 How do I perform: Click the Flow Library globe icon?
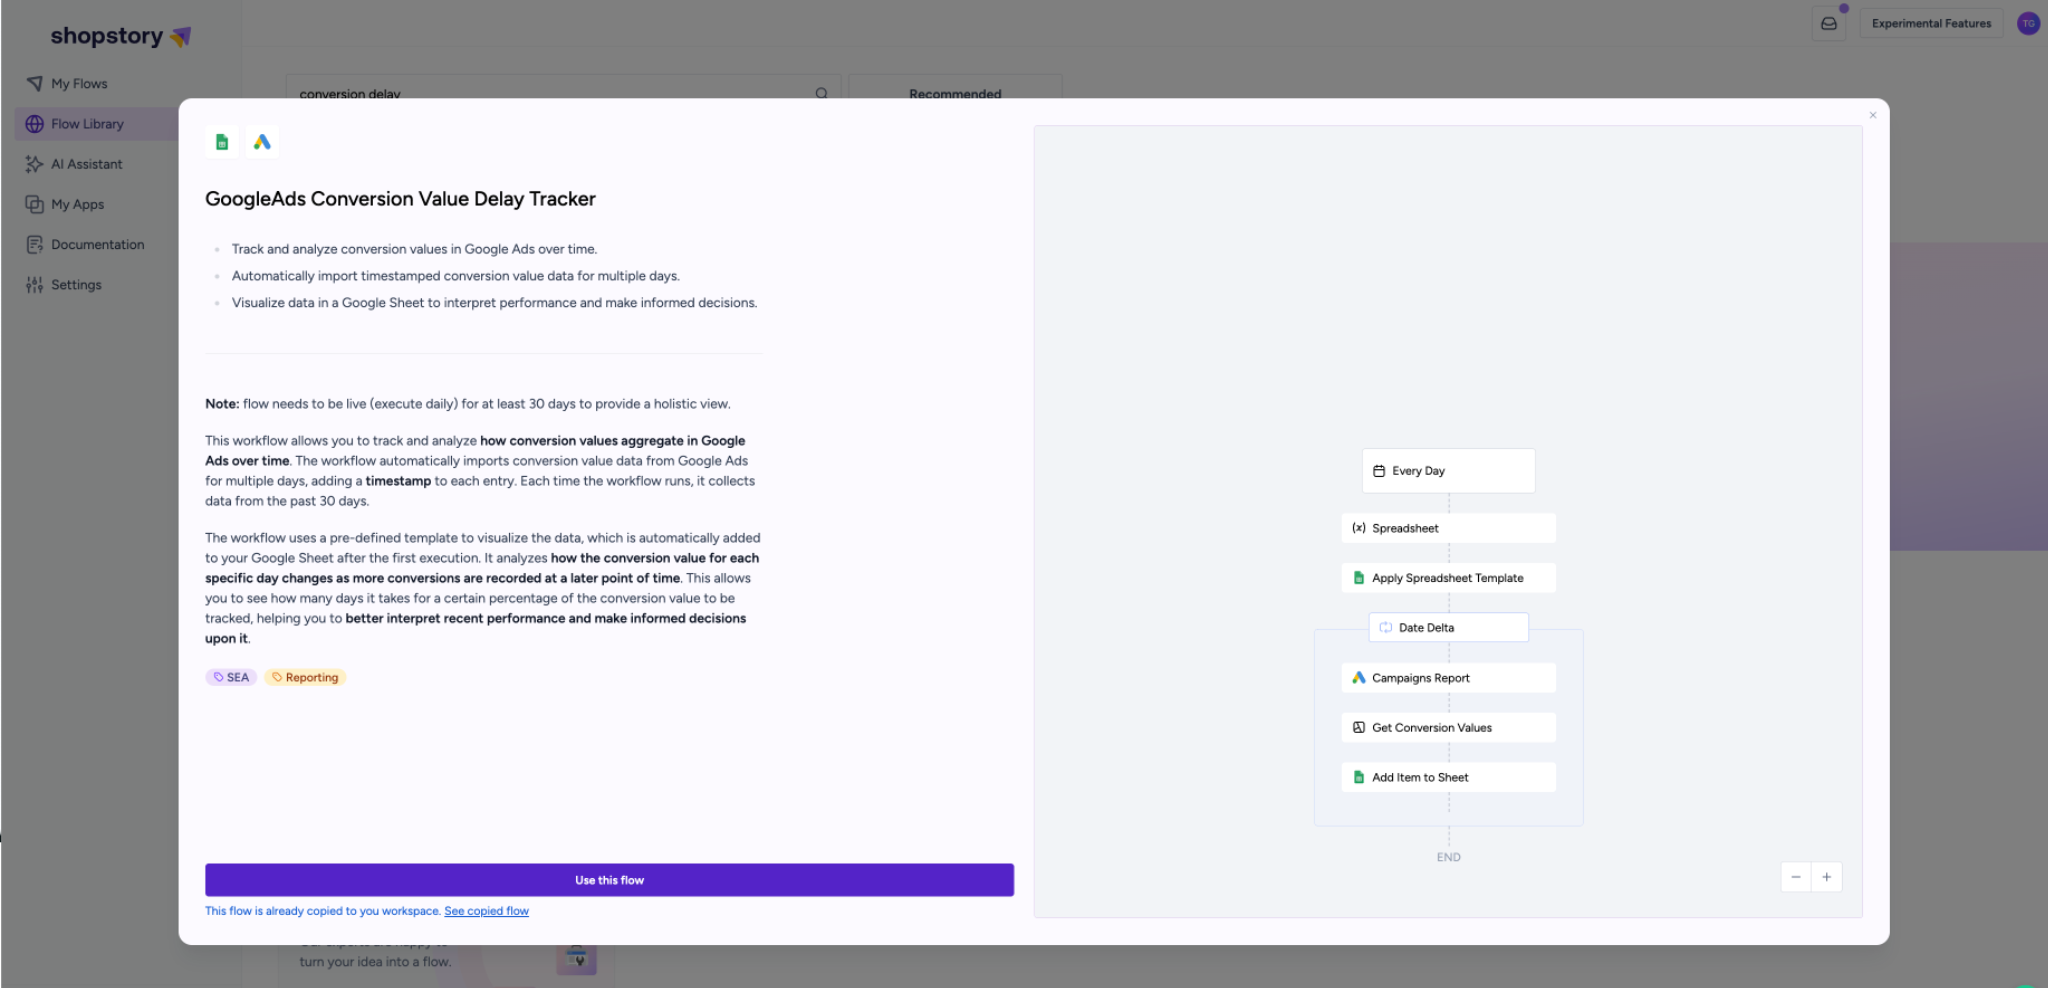pyautogui.click(x=35, y=124)
